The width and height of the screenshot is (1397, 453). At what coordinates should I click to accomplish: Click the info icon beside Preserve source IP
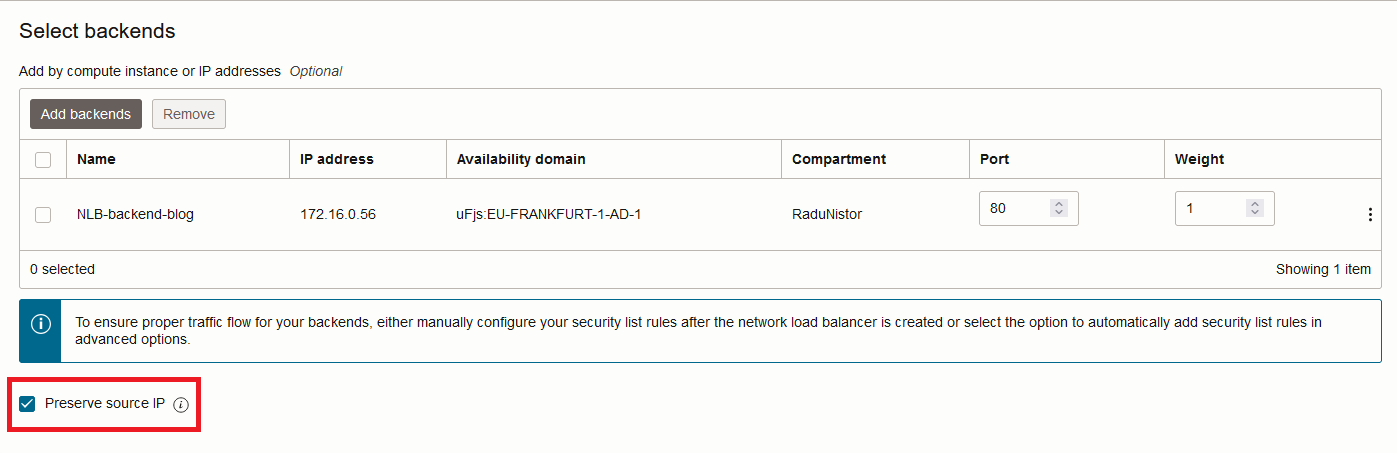point(181,405)
